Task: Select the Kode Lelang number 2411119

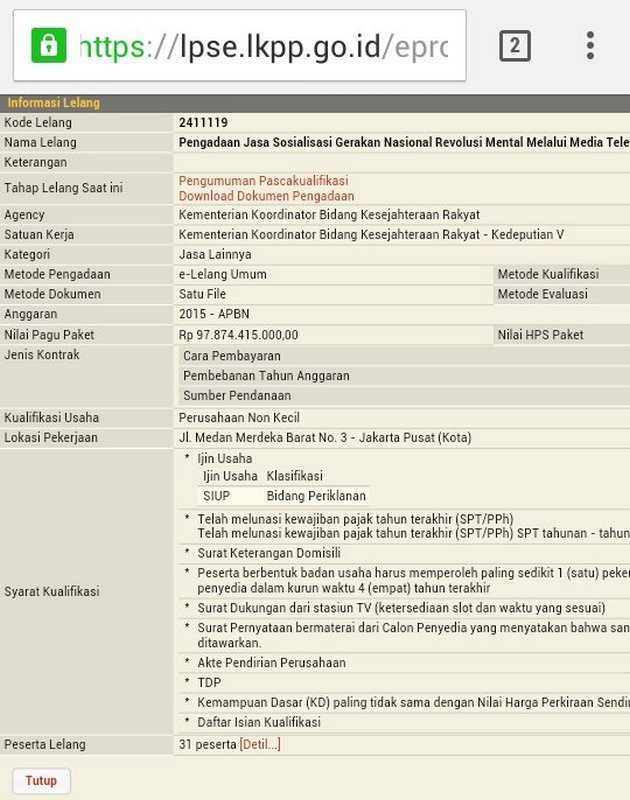Action: pos(203,122)
